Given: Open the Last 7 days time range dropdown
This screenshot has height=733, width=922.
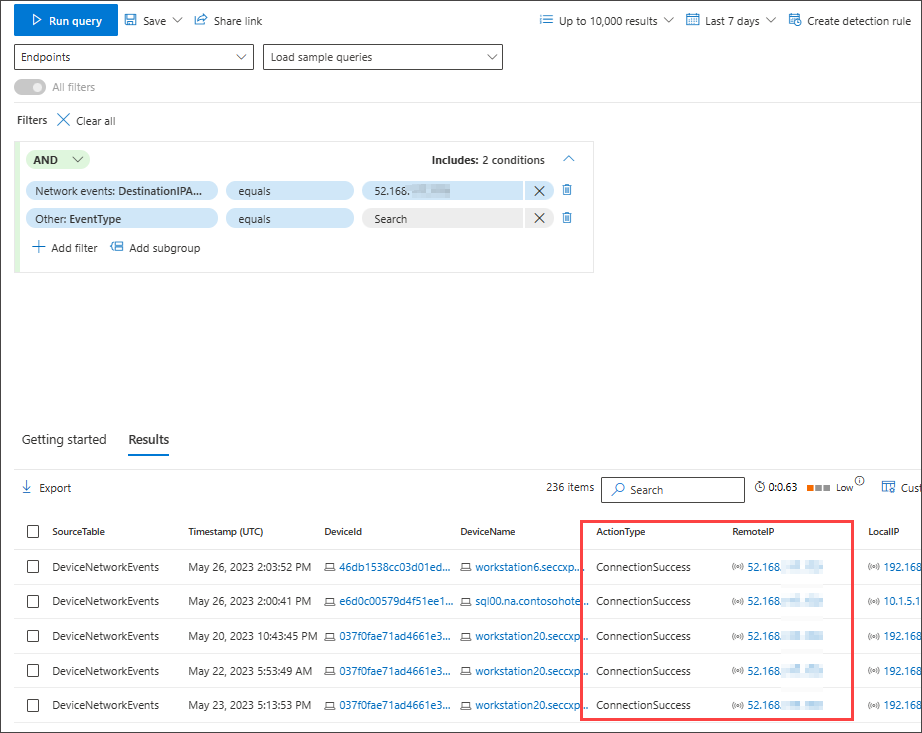Looking at the screenshot, I should click(x=730, y=19).
